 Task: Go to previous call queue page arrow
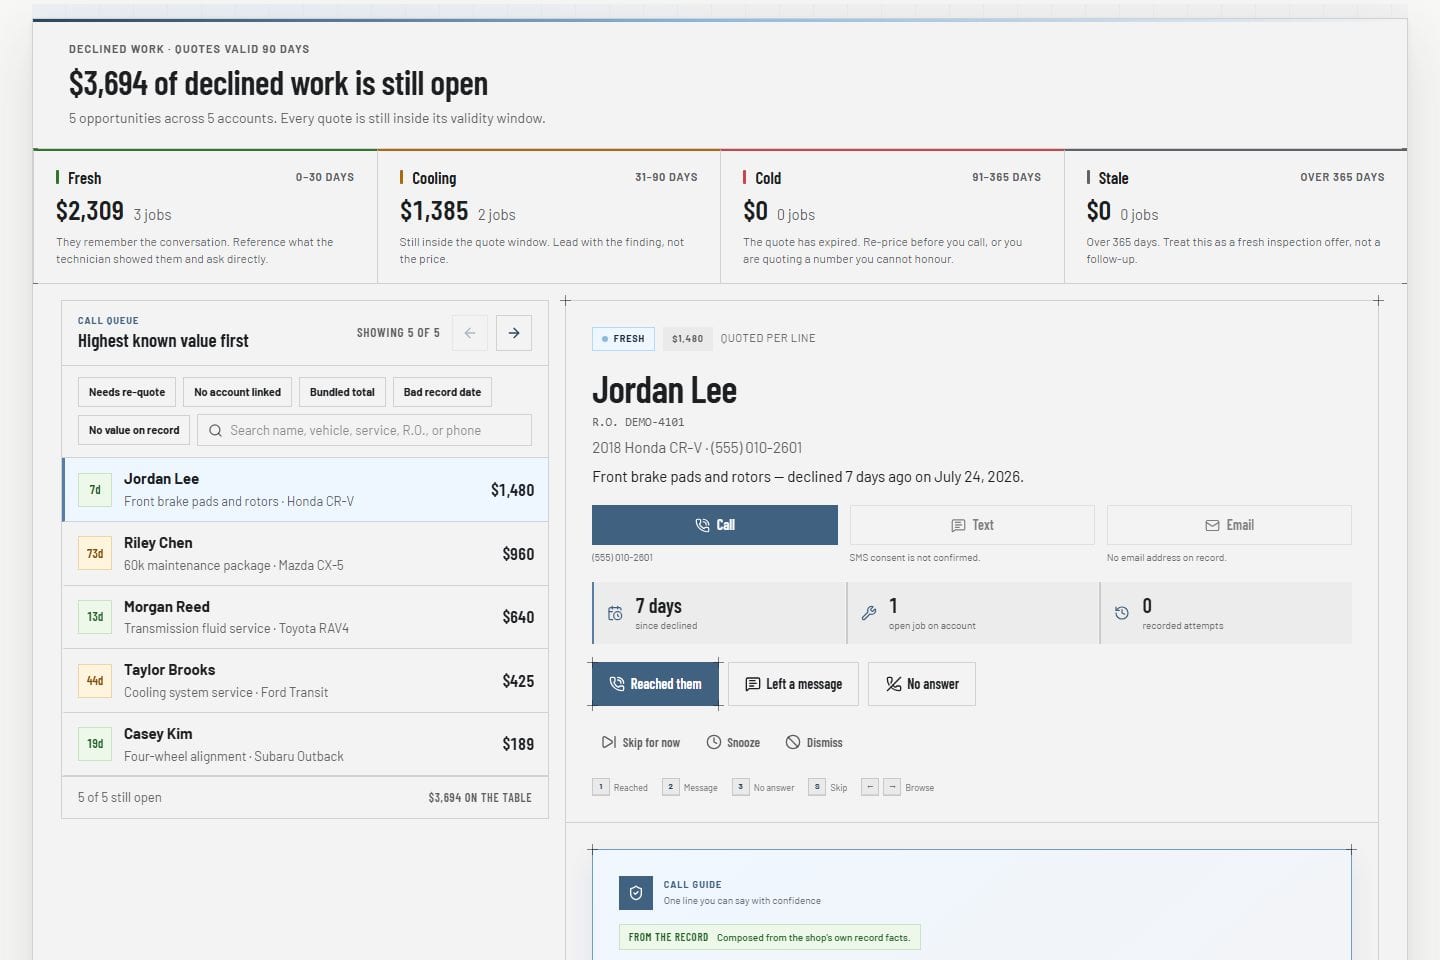point(470,333)
